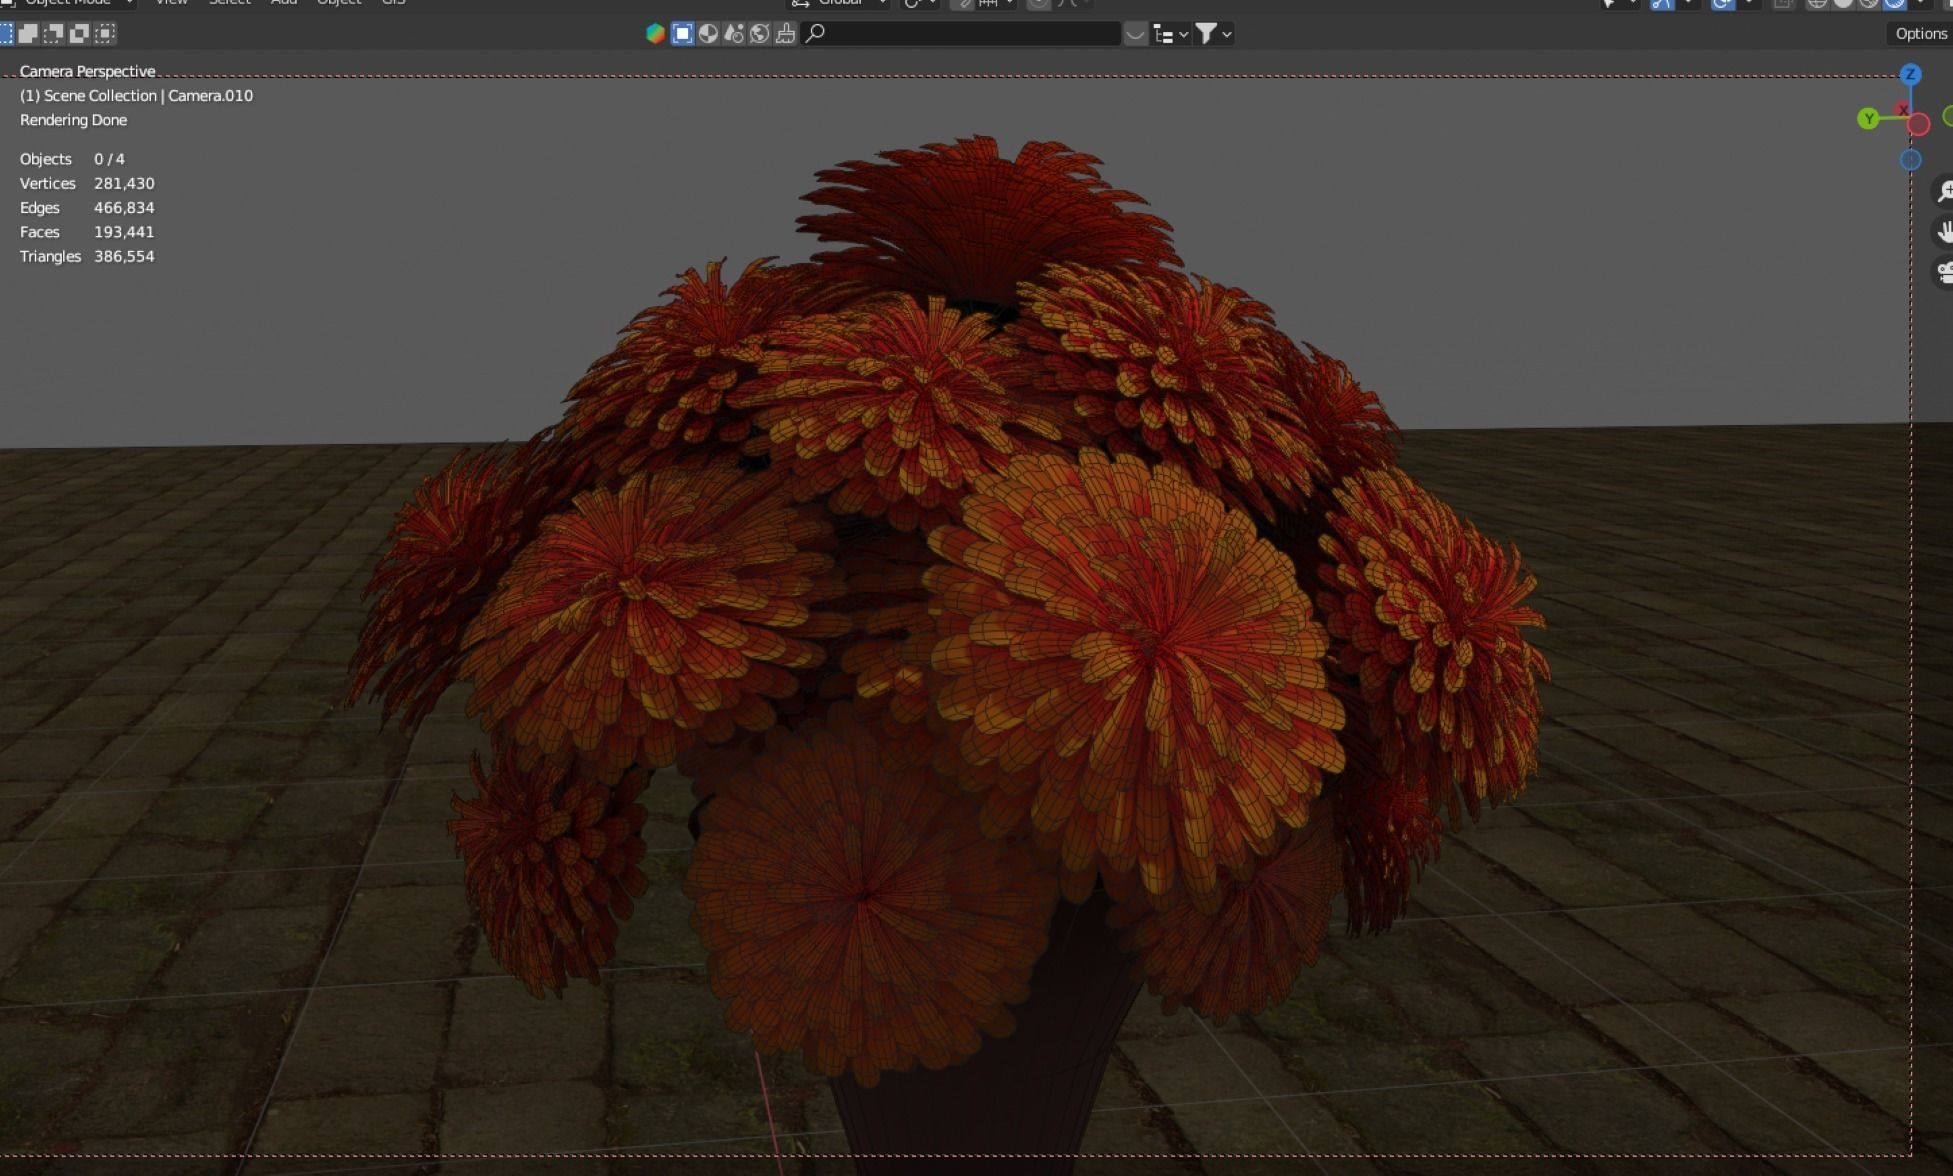1953x1176 pixels.
Task: Click the zoom view magnifier gizmo
Action: 1944,191
